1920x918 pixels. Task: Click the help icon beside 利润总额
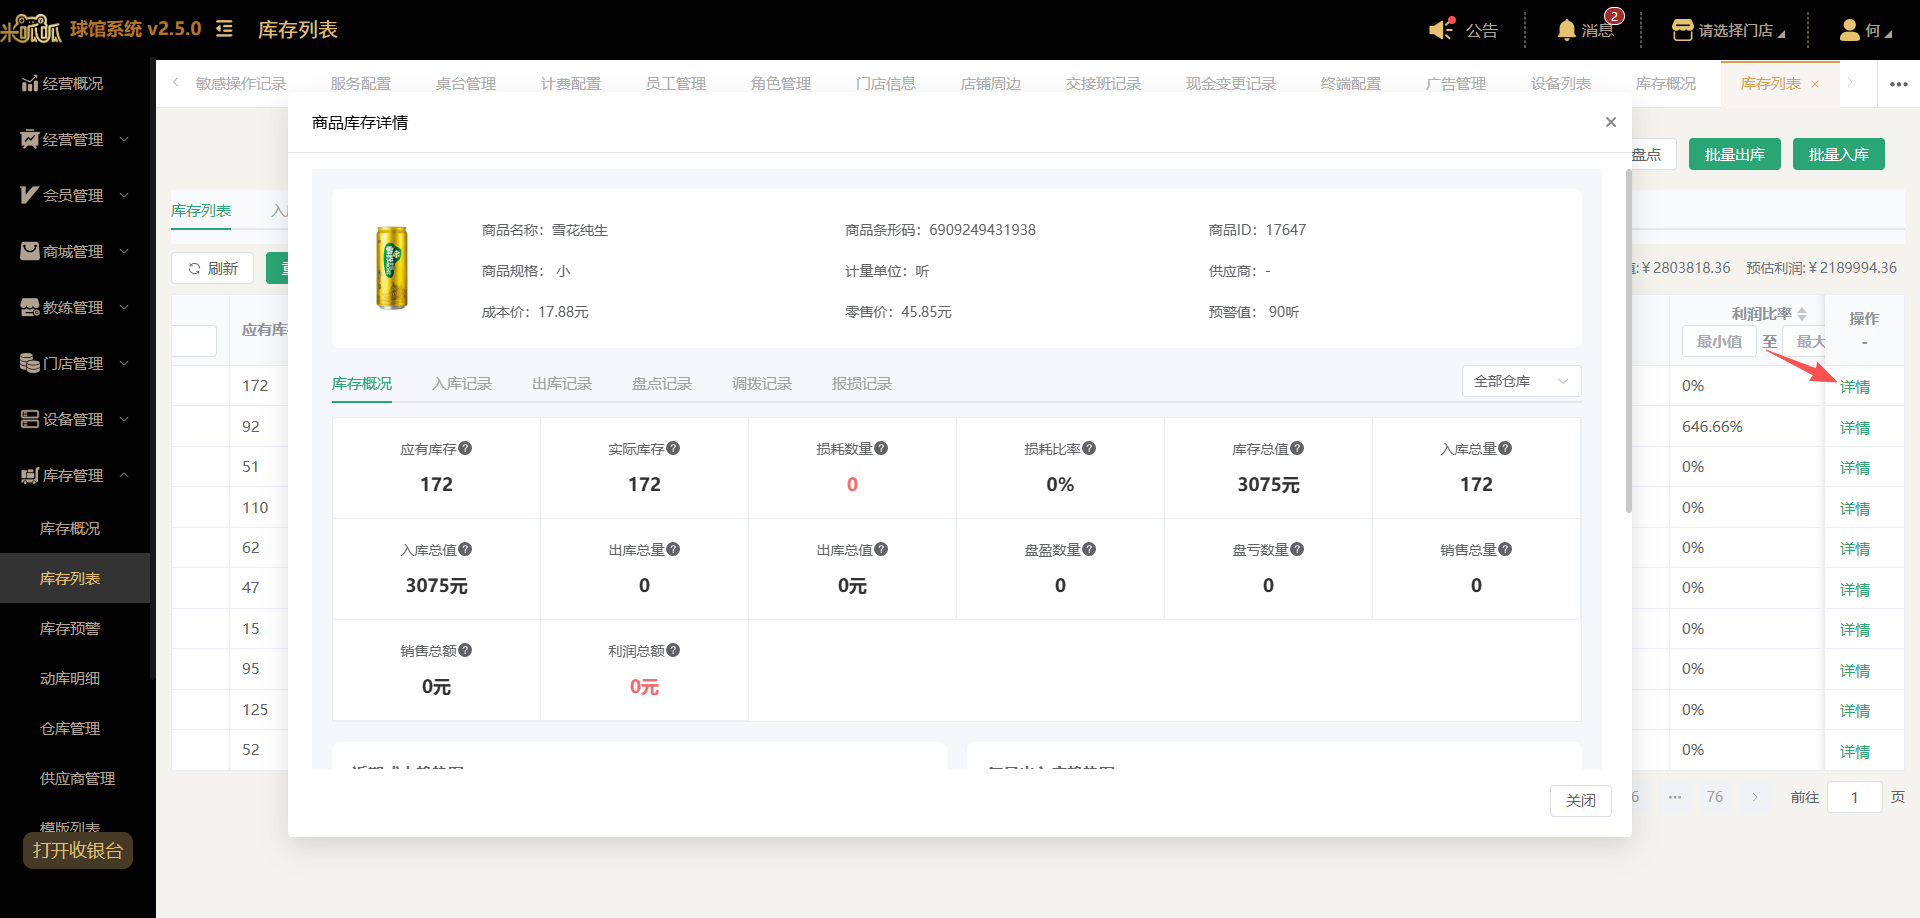673,651
